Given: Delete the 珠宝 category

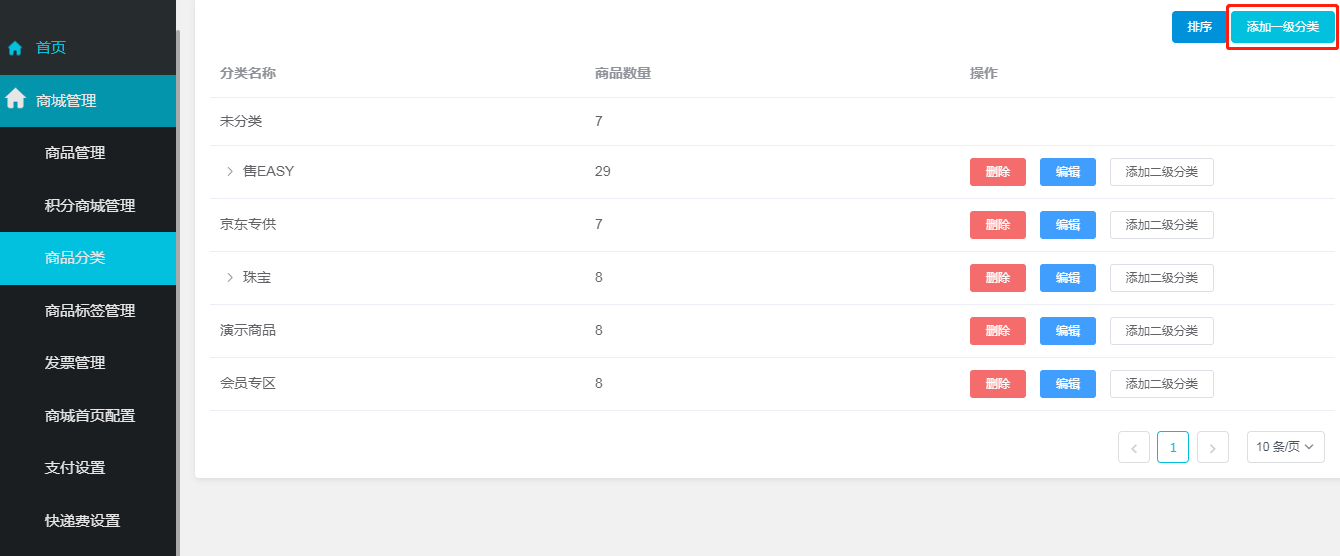Looking at the screenshot, I should point(997,278).
